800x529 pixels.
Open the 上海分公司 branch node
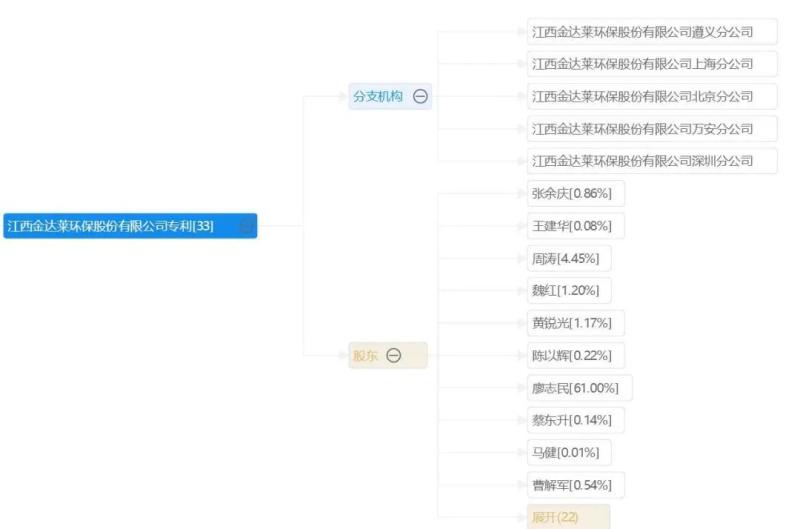pos(652,64)
